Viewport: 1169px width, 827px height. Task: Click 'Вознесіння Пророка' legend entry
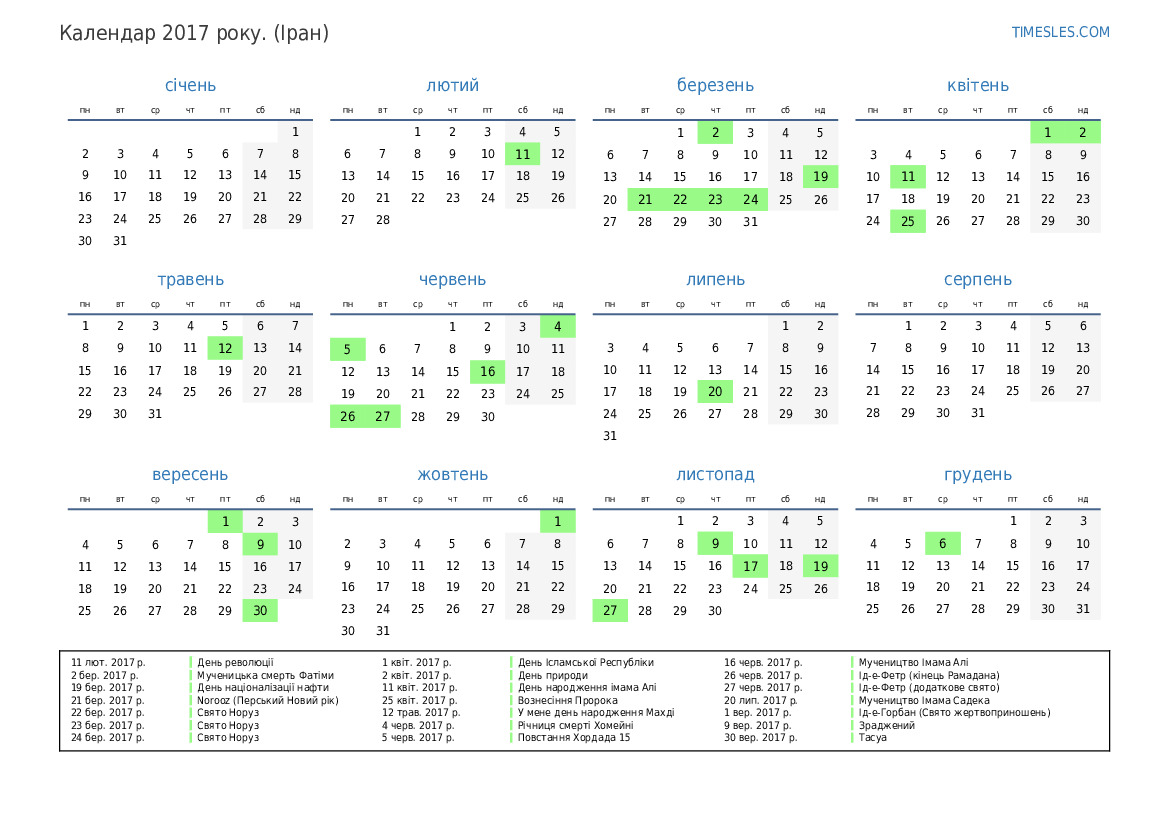click(567, 700)
